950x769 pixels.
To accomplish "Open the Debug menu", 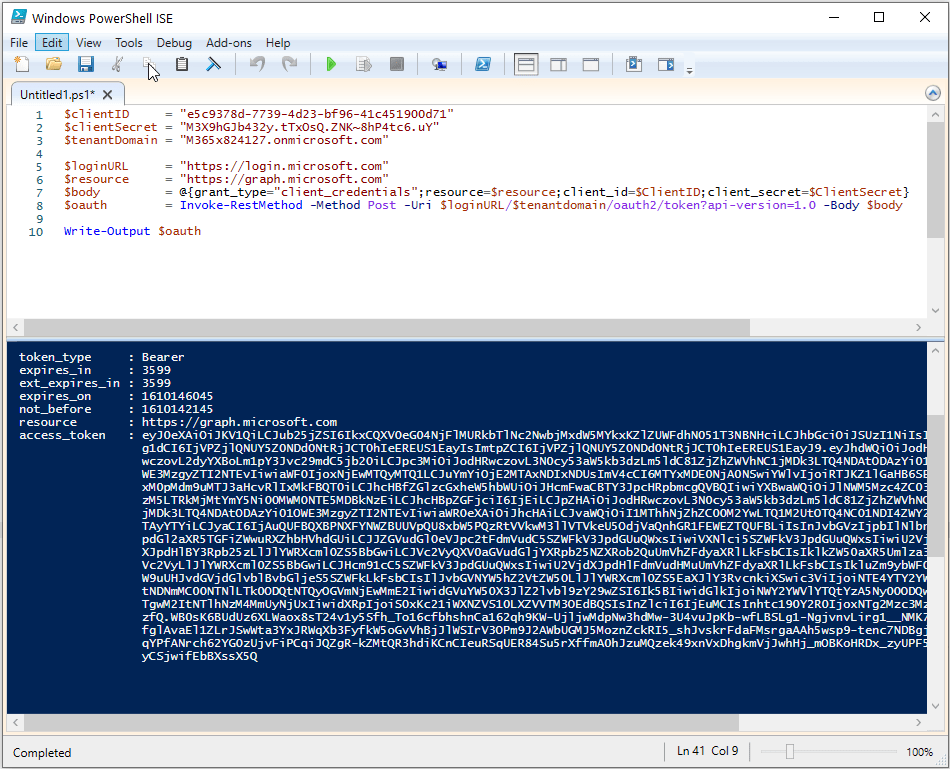I will tap(174, 42).
